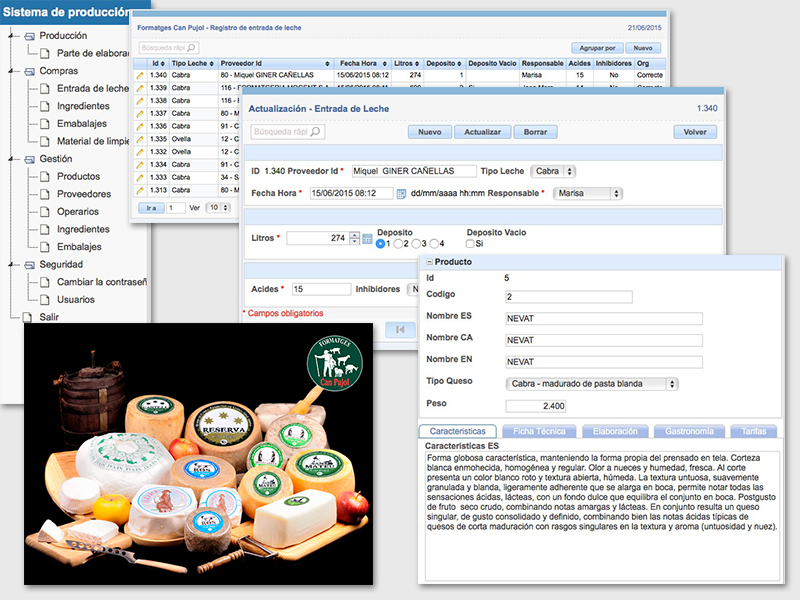Click Volver button
The image size is (800, 600).
tap(695, 132)
